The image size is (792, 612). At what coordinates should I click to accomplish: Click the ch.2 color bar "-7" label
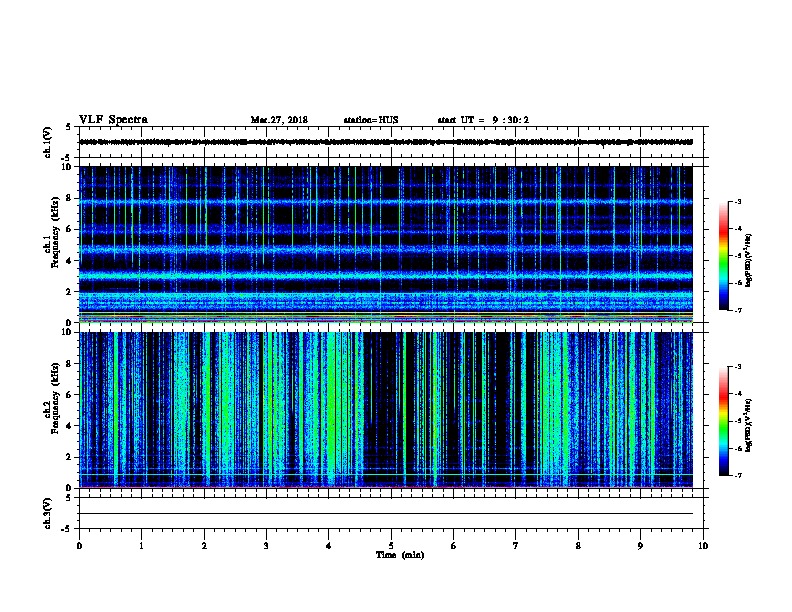pyautogui.click(x=737, y=475)
